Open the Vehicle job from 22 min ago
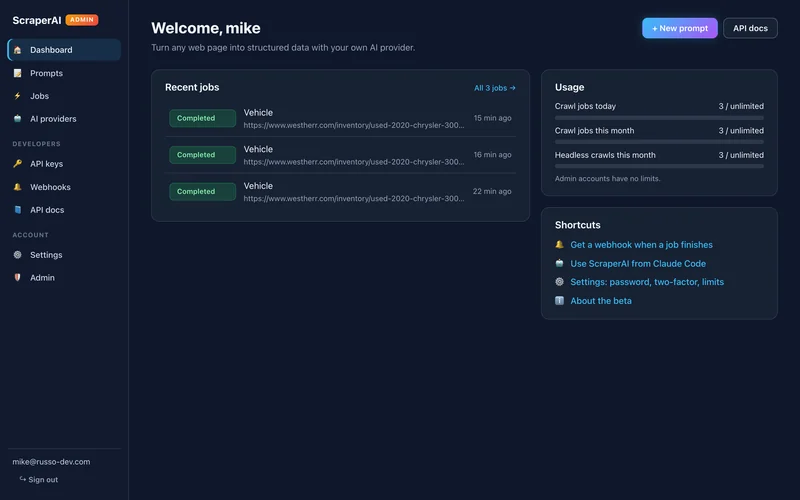The height and width of the screenshot is (500, 800). point(340,192)
